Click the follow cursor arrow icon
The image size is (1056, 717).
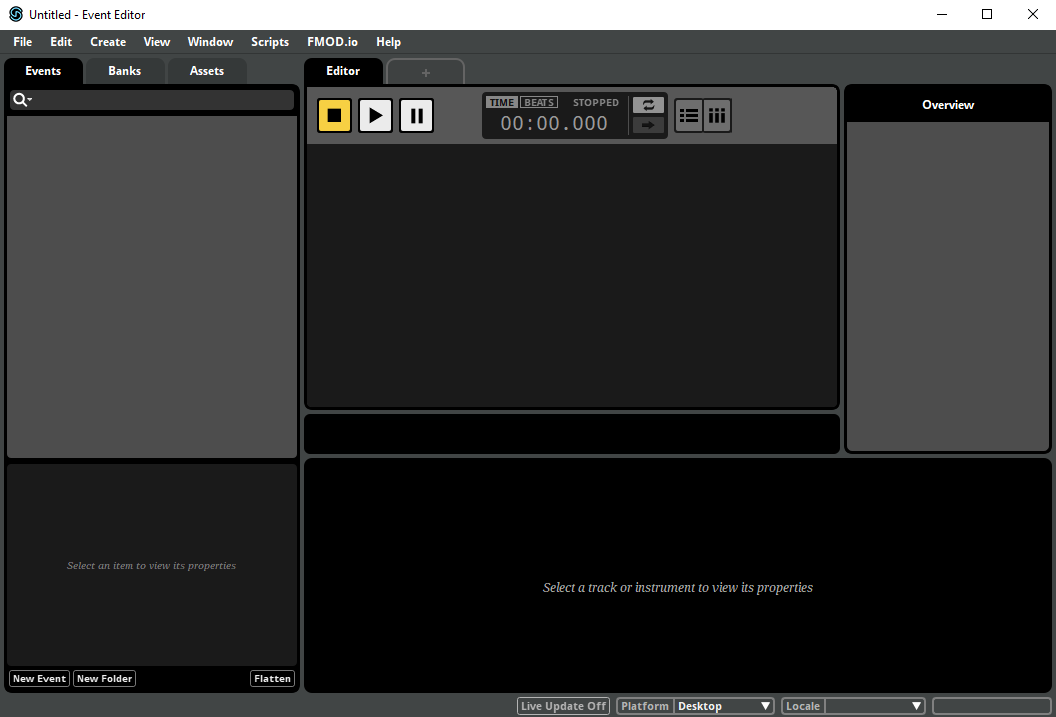(648, 125)
